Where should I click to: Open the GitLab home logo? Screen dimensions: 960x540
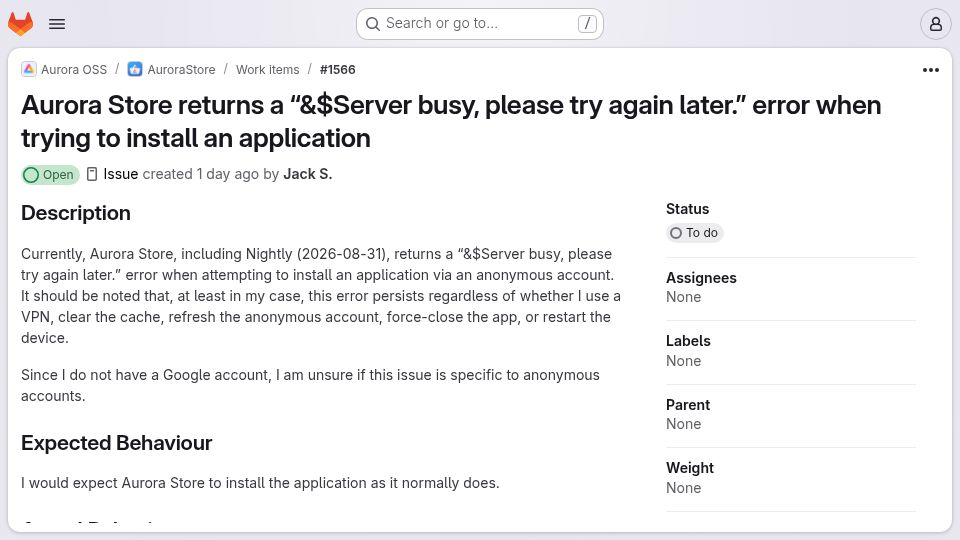point(20,24)
